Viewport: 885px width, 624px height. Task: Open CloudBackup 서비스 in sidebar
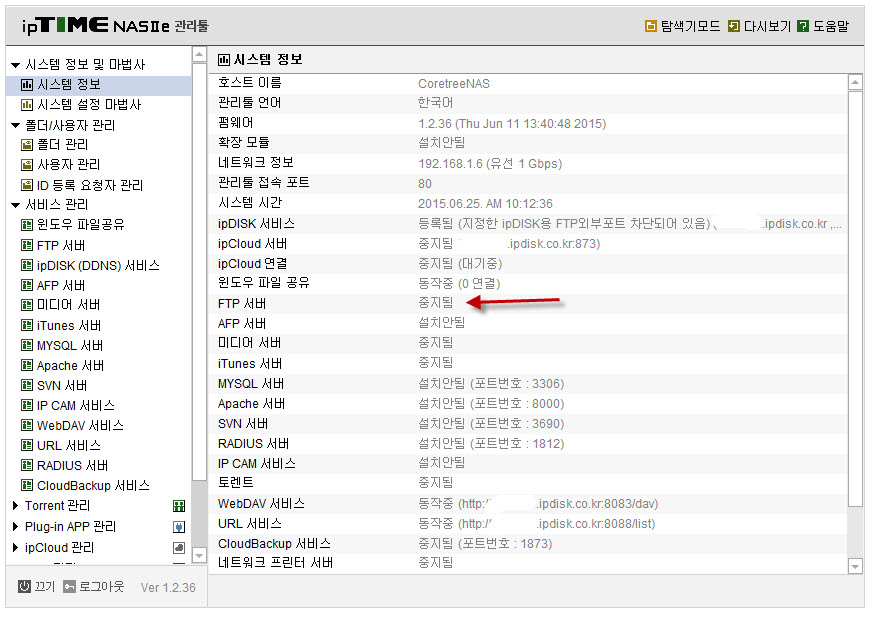pos(93,486)
